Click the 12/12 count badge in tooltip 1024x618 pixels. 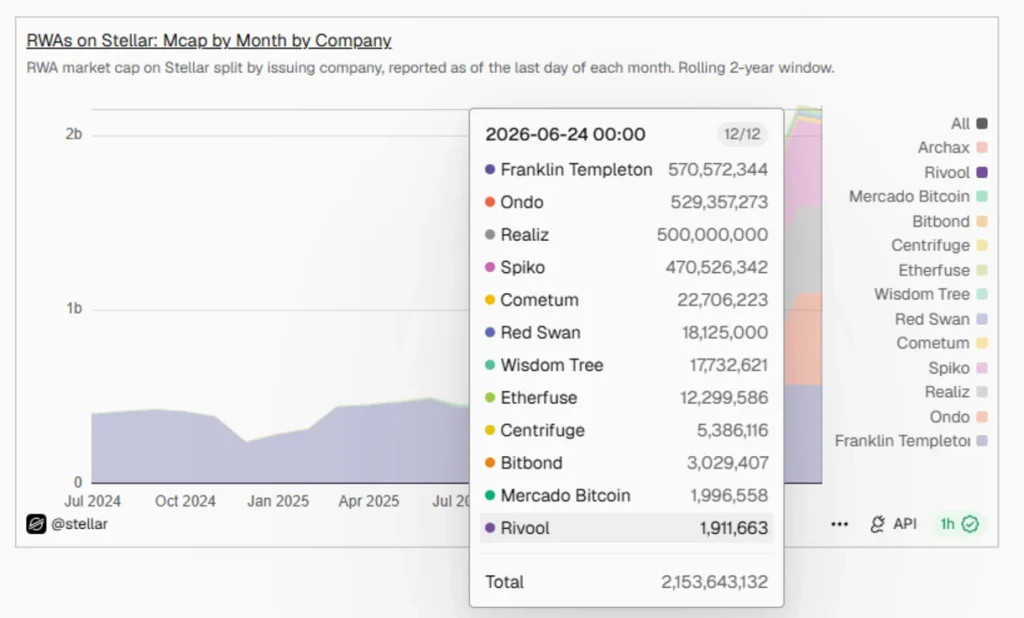(742, 134)
